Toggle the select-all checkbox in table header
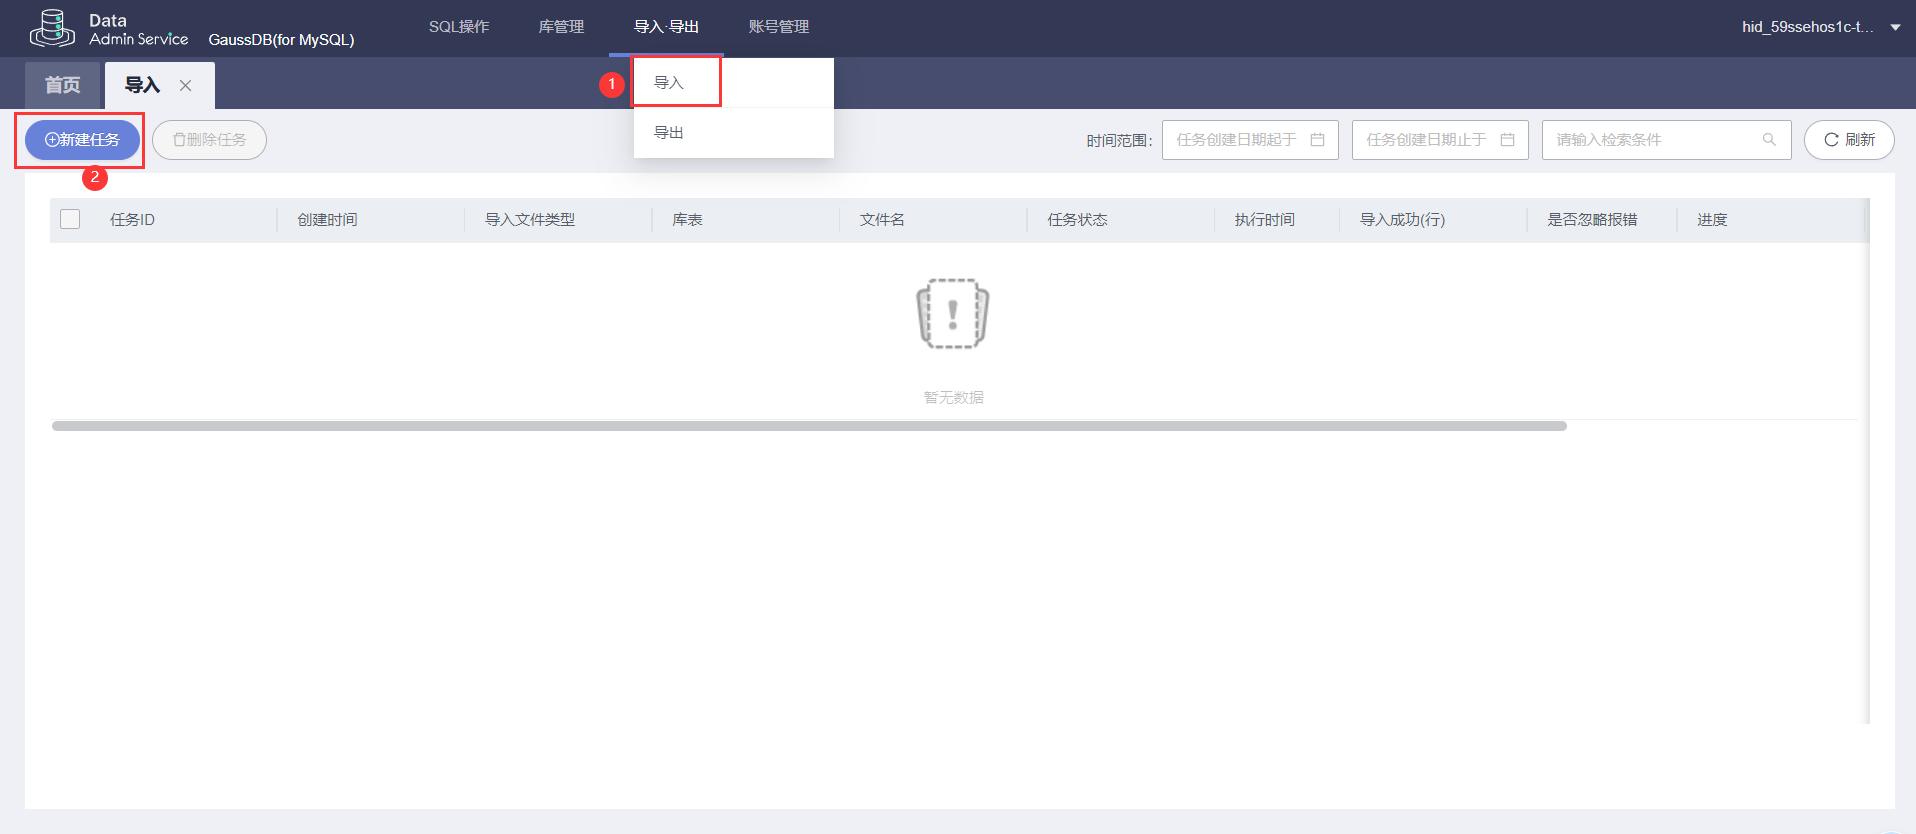This screenshot has height=834, width=1916. (70, 219)
